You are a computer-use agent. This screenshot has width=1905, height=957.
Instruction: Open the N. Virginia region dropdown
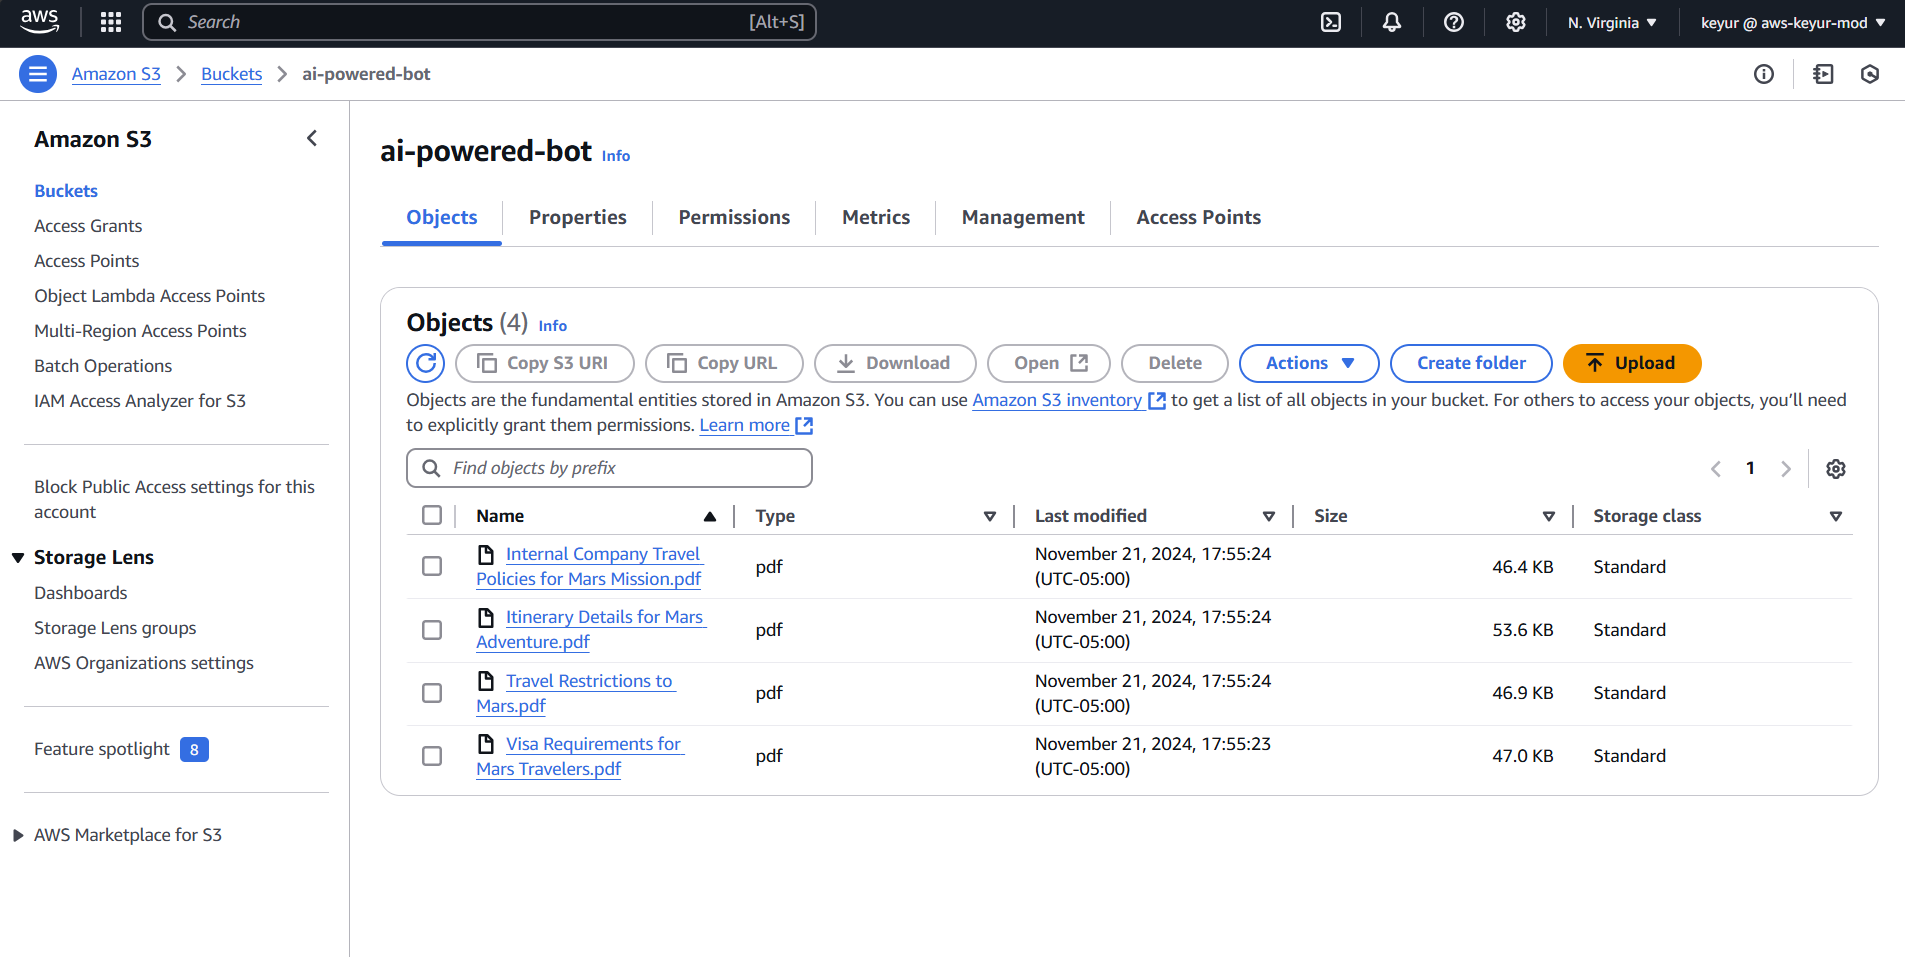pos(1612,22)
